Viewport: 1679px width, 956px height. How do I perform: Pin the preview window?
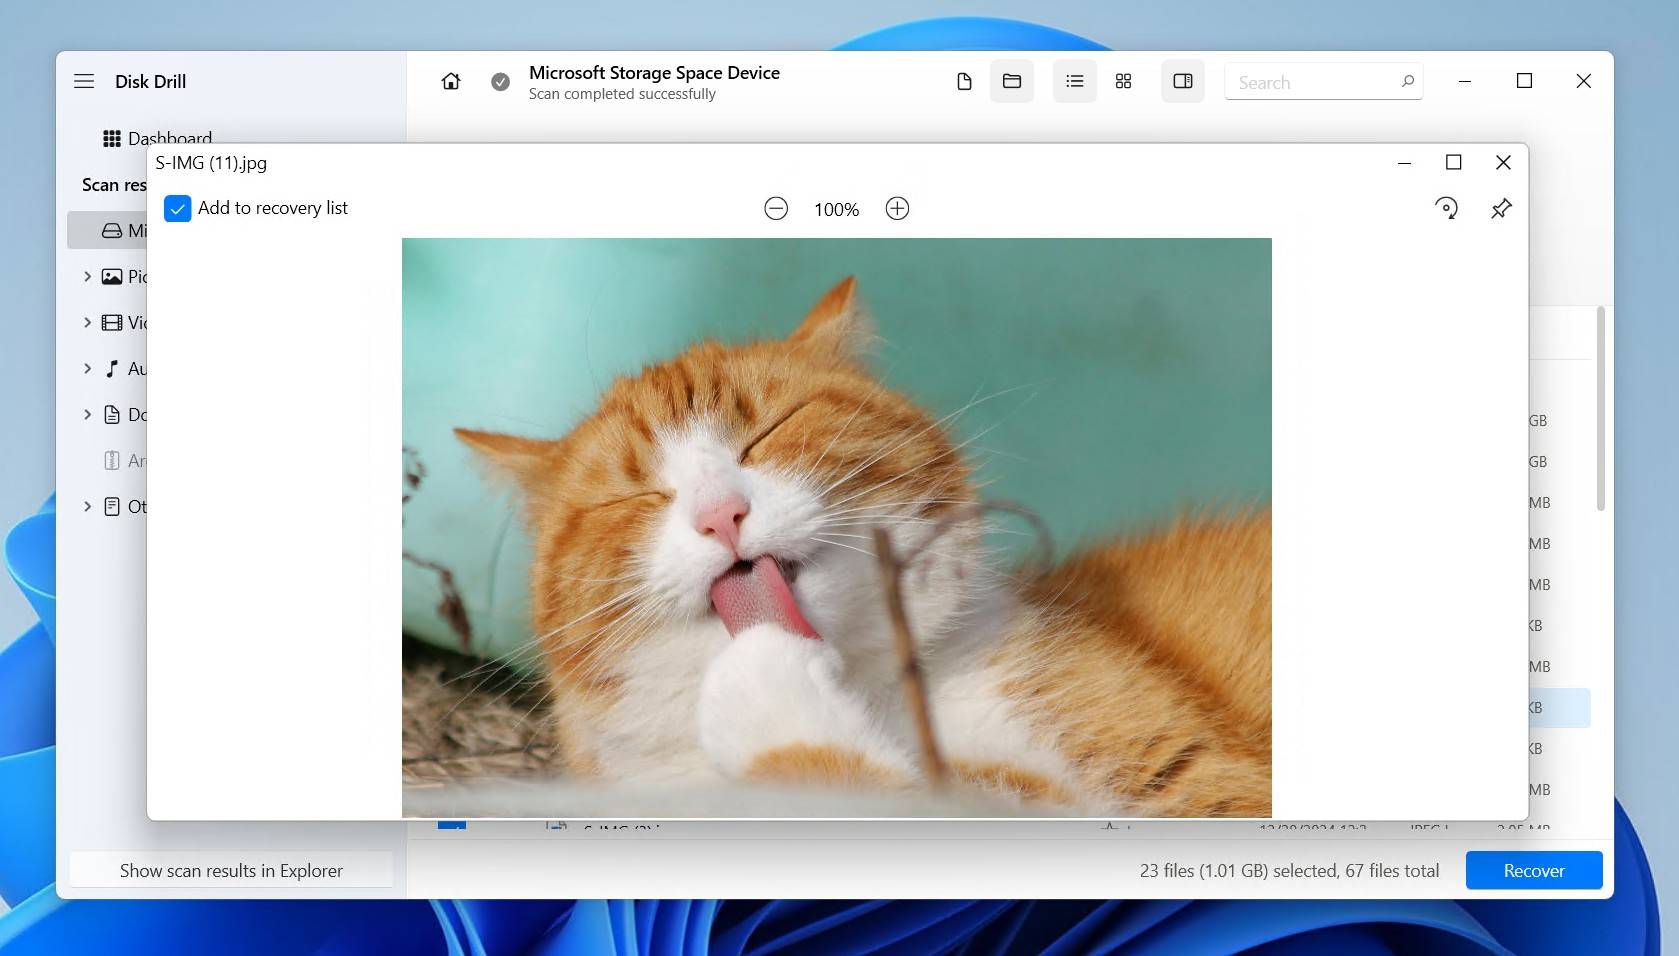[x=1500, y=209]
